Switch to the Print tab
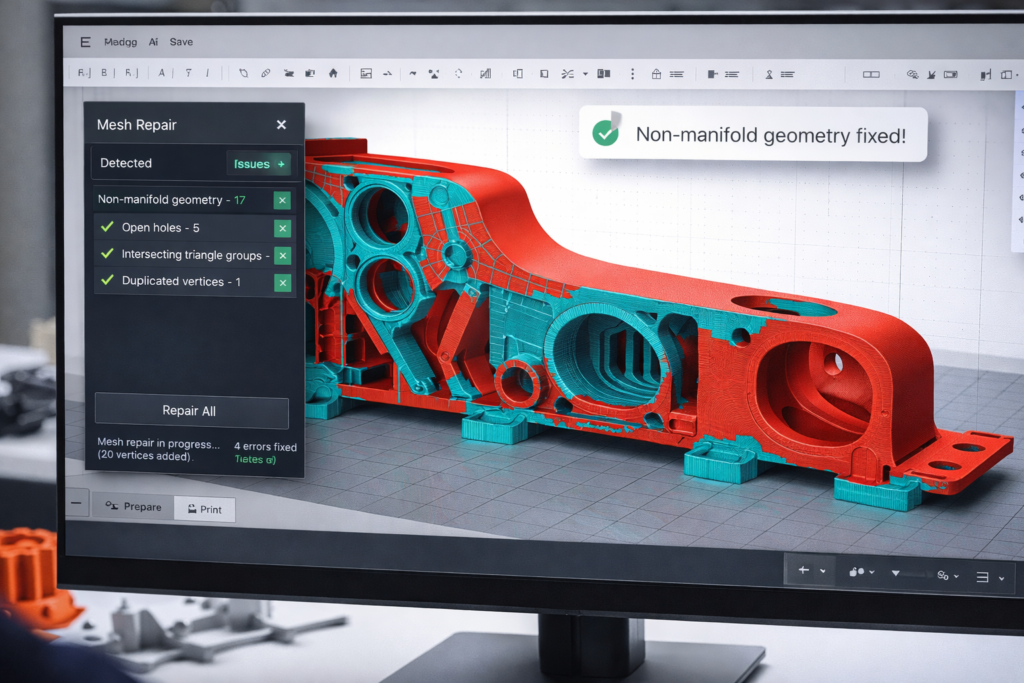This screenshot has width=1024, height=683. [204, 509]
